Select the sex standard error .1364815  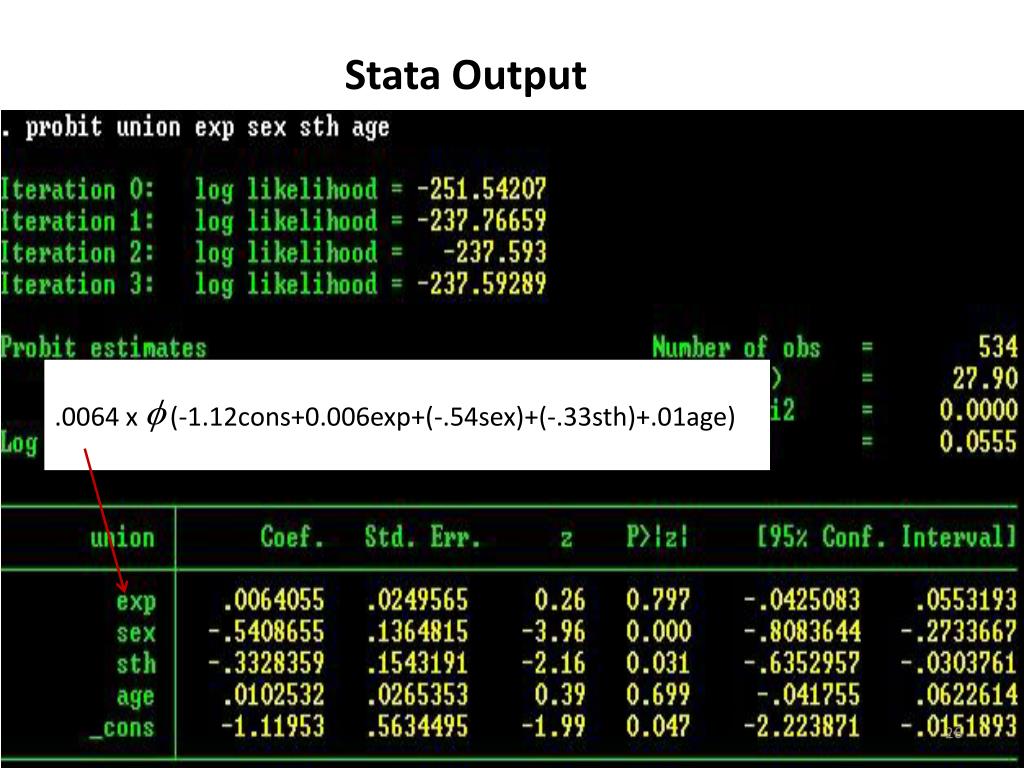pos(416,632)
